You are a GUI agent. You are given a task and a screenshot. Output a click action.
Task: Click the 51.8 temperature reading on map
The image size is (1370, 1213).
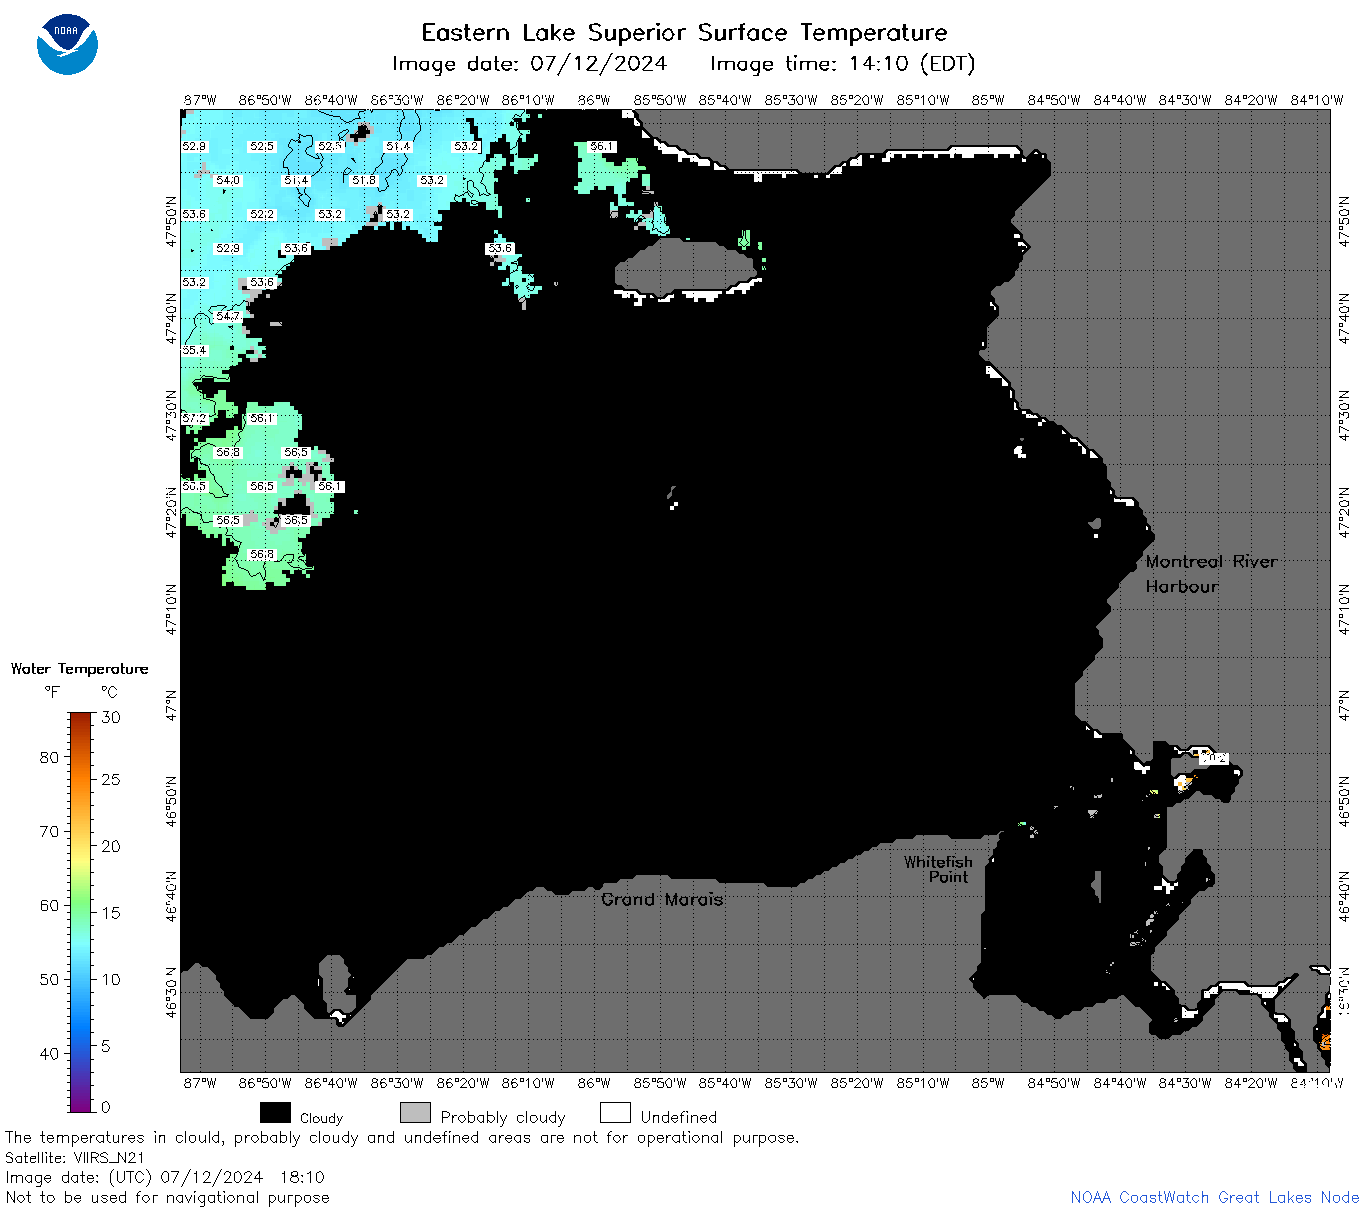point(364,181)
